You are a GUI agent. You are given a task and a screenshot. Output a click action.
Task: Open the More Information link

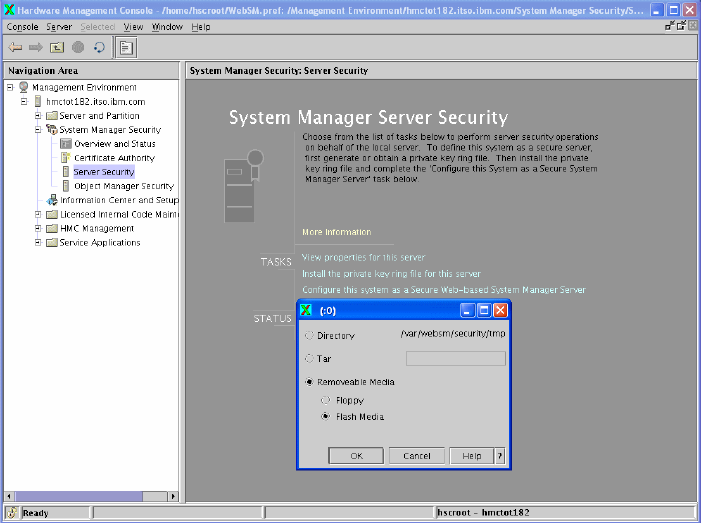337,232
